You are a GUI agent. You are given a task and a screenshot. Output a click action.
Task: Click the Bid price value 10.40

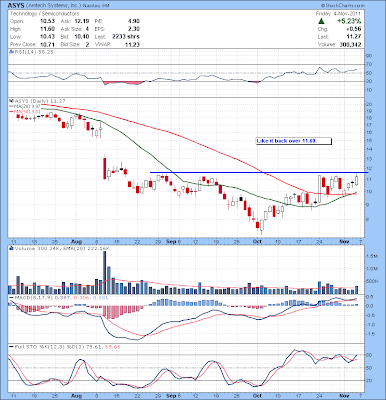[x=82, y=37]
